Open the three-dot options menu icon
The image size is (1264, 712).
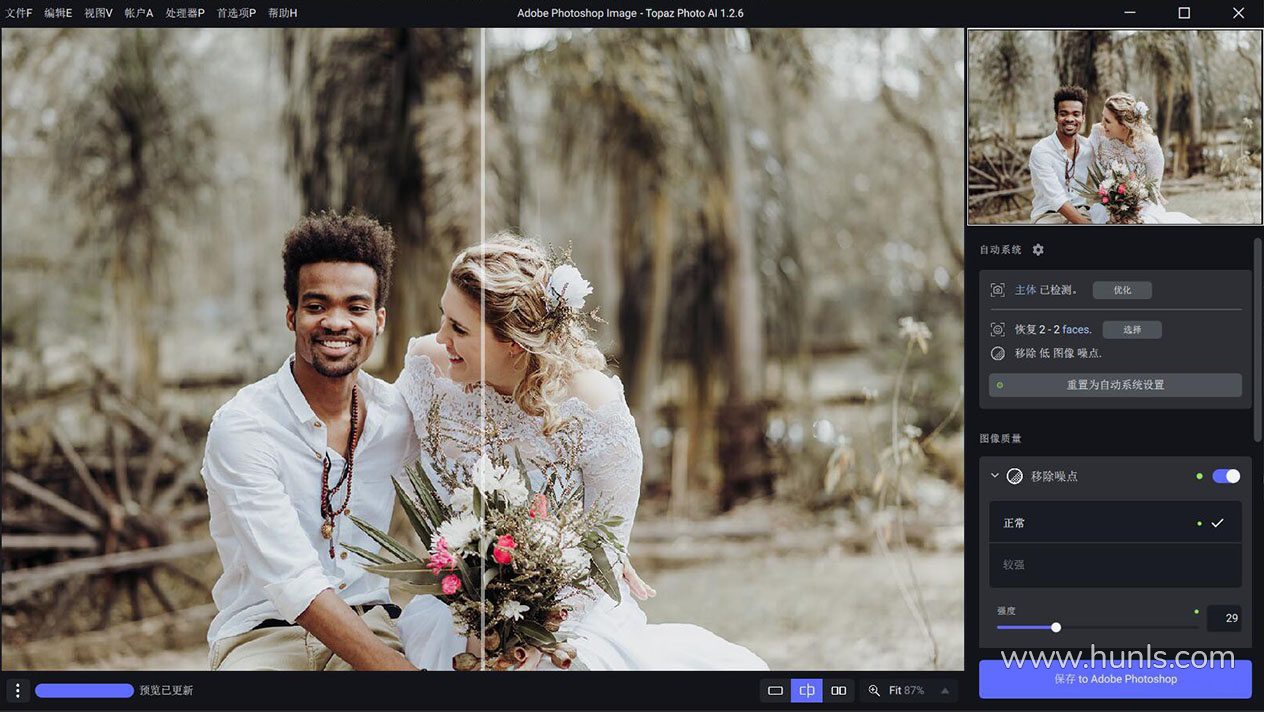tap(17, 690)
